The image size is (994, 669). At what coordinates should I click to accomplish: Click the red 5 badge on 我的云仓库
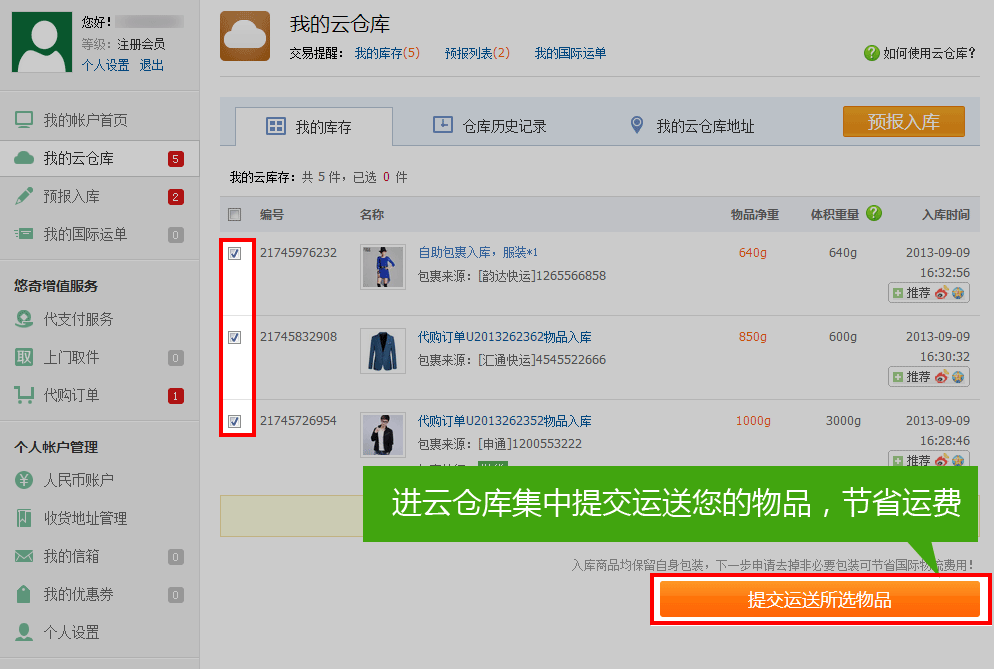(x=176, y=159)
